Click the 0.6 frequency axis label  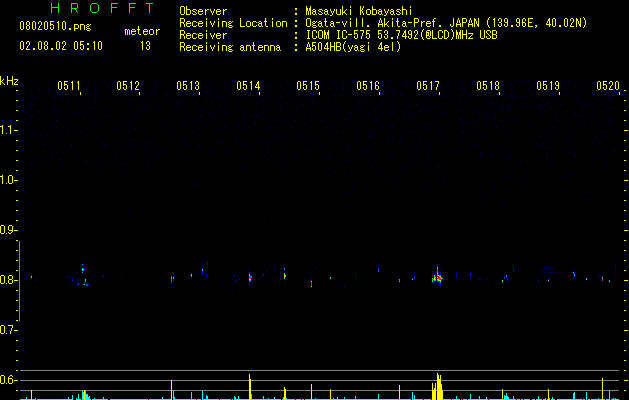(8, 380)
